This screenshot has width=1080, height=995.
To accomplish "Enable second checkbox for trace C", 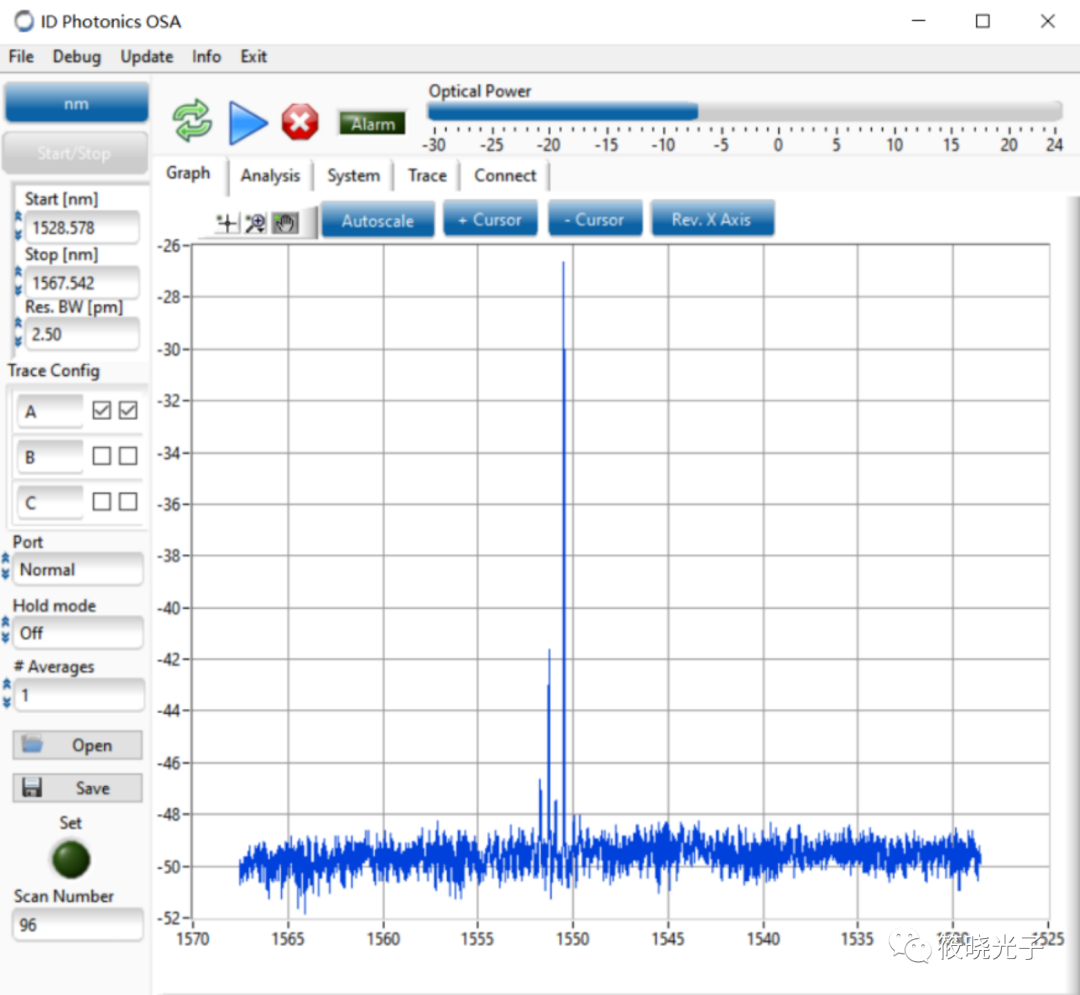I will (128, 502).
